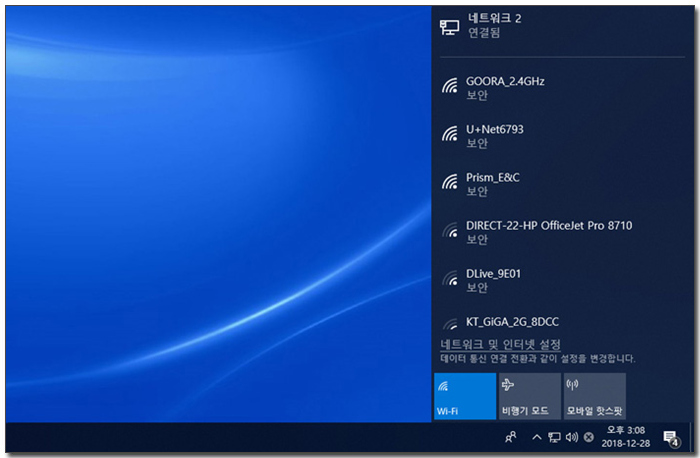Image resolution: width=700 pixels, height=458 pixels.
Task: Toggle 모바일 핫스팟 mobile hotspot tile
Action: [x=595, y=396]
